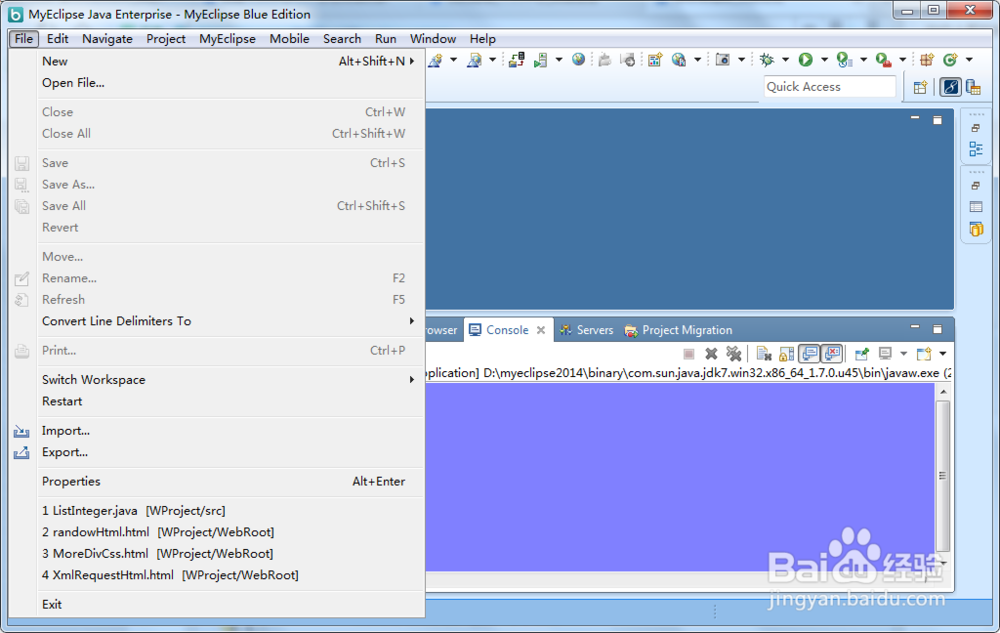
Task: Toggle Scroll Lock in the Console toolbar
Action: (x=787, y=353)
